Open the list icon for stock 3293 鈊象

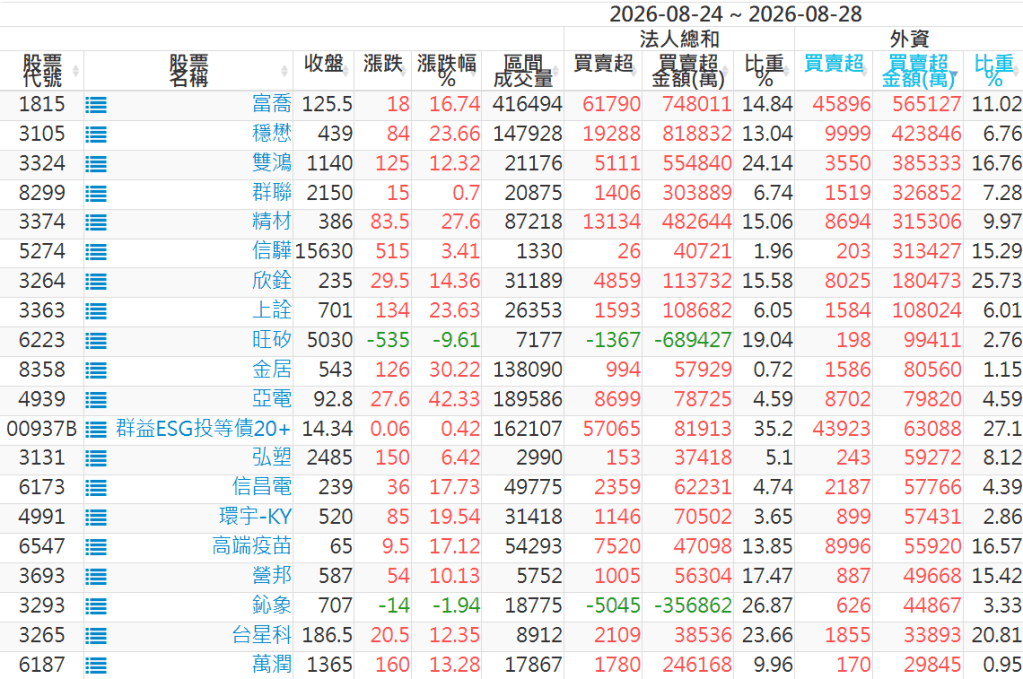coord(96,607)
